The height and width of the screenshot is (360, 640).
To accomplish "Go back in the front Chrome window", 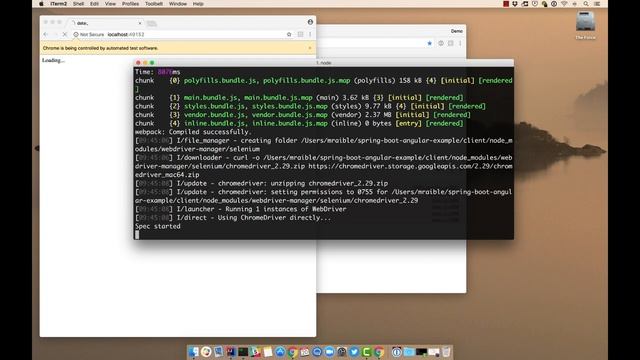I will click(x=46, y=34).
